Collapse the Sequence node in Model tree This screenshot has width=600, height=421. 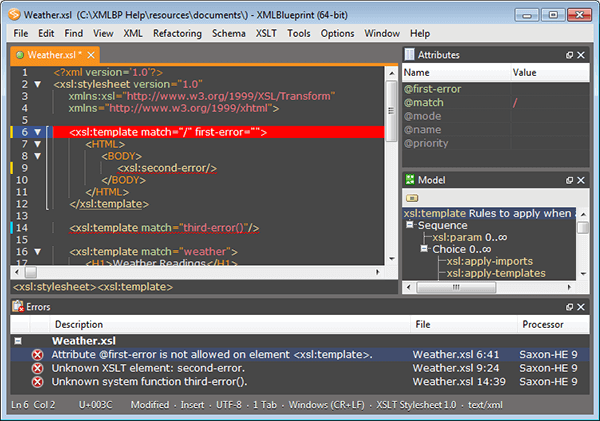pos(410,226)
